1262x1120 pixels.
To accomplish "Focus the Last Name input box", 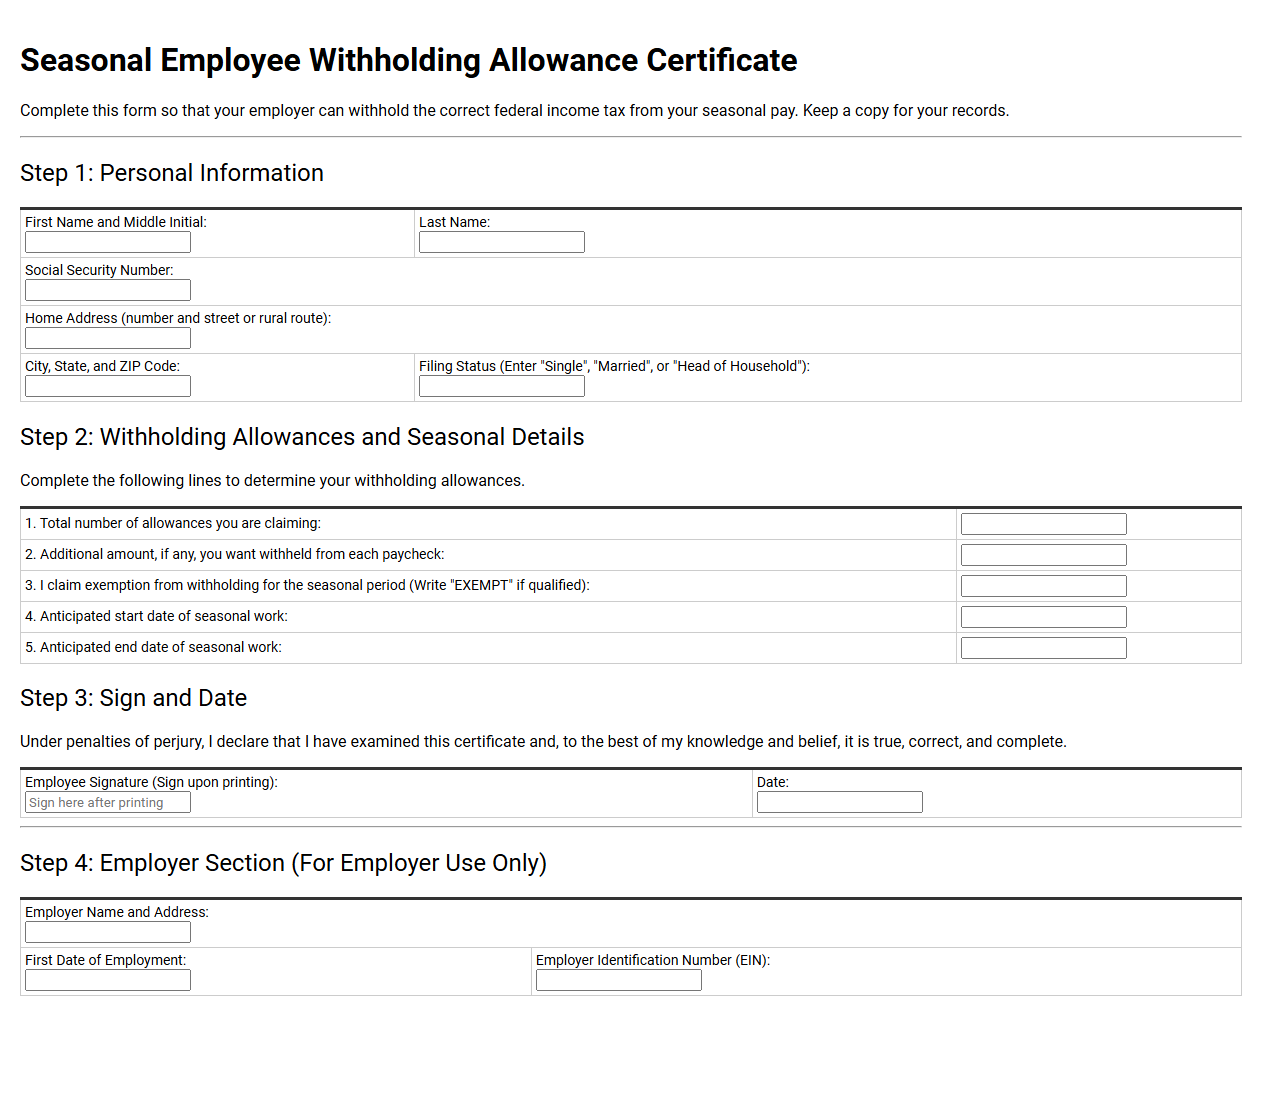I will click(x=502, y=242).
